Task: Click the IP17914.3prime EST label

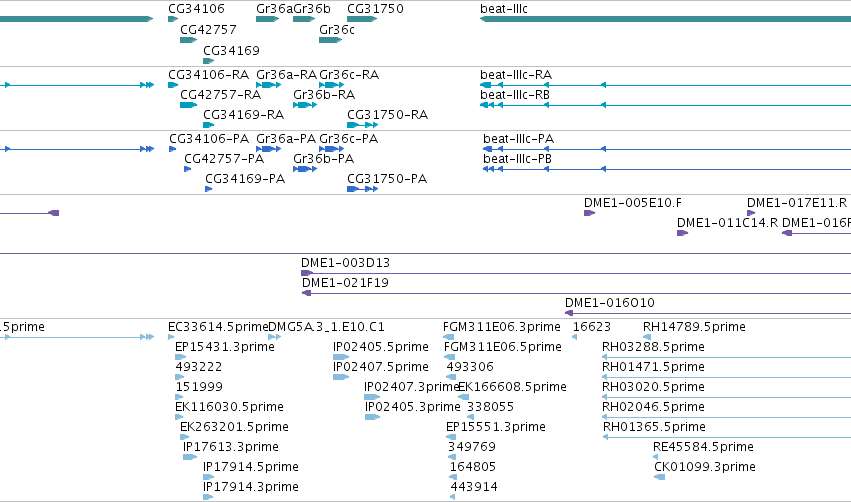Action: (x=251, y=487)
